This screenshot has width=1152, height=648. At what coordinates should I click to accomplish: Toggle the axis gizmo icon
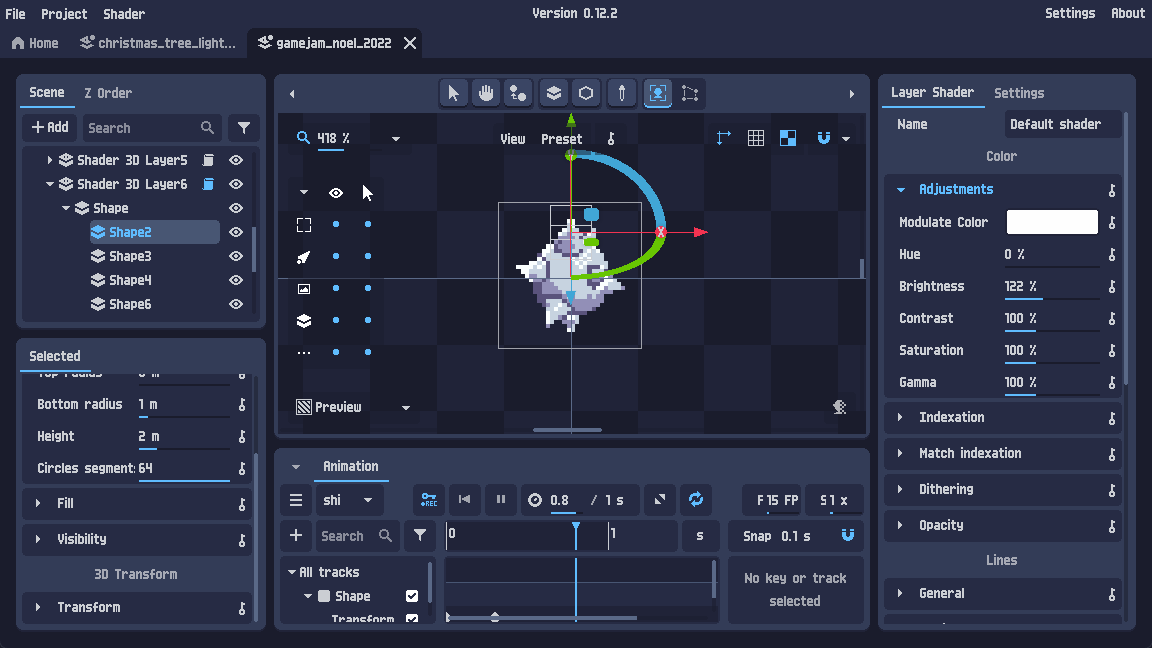[x=724, y=138]
